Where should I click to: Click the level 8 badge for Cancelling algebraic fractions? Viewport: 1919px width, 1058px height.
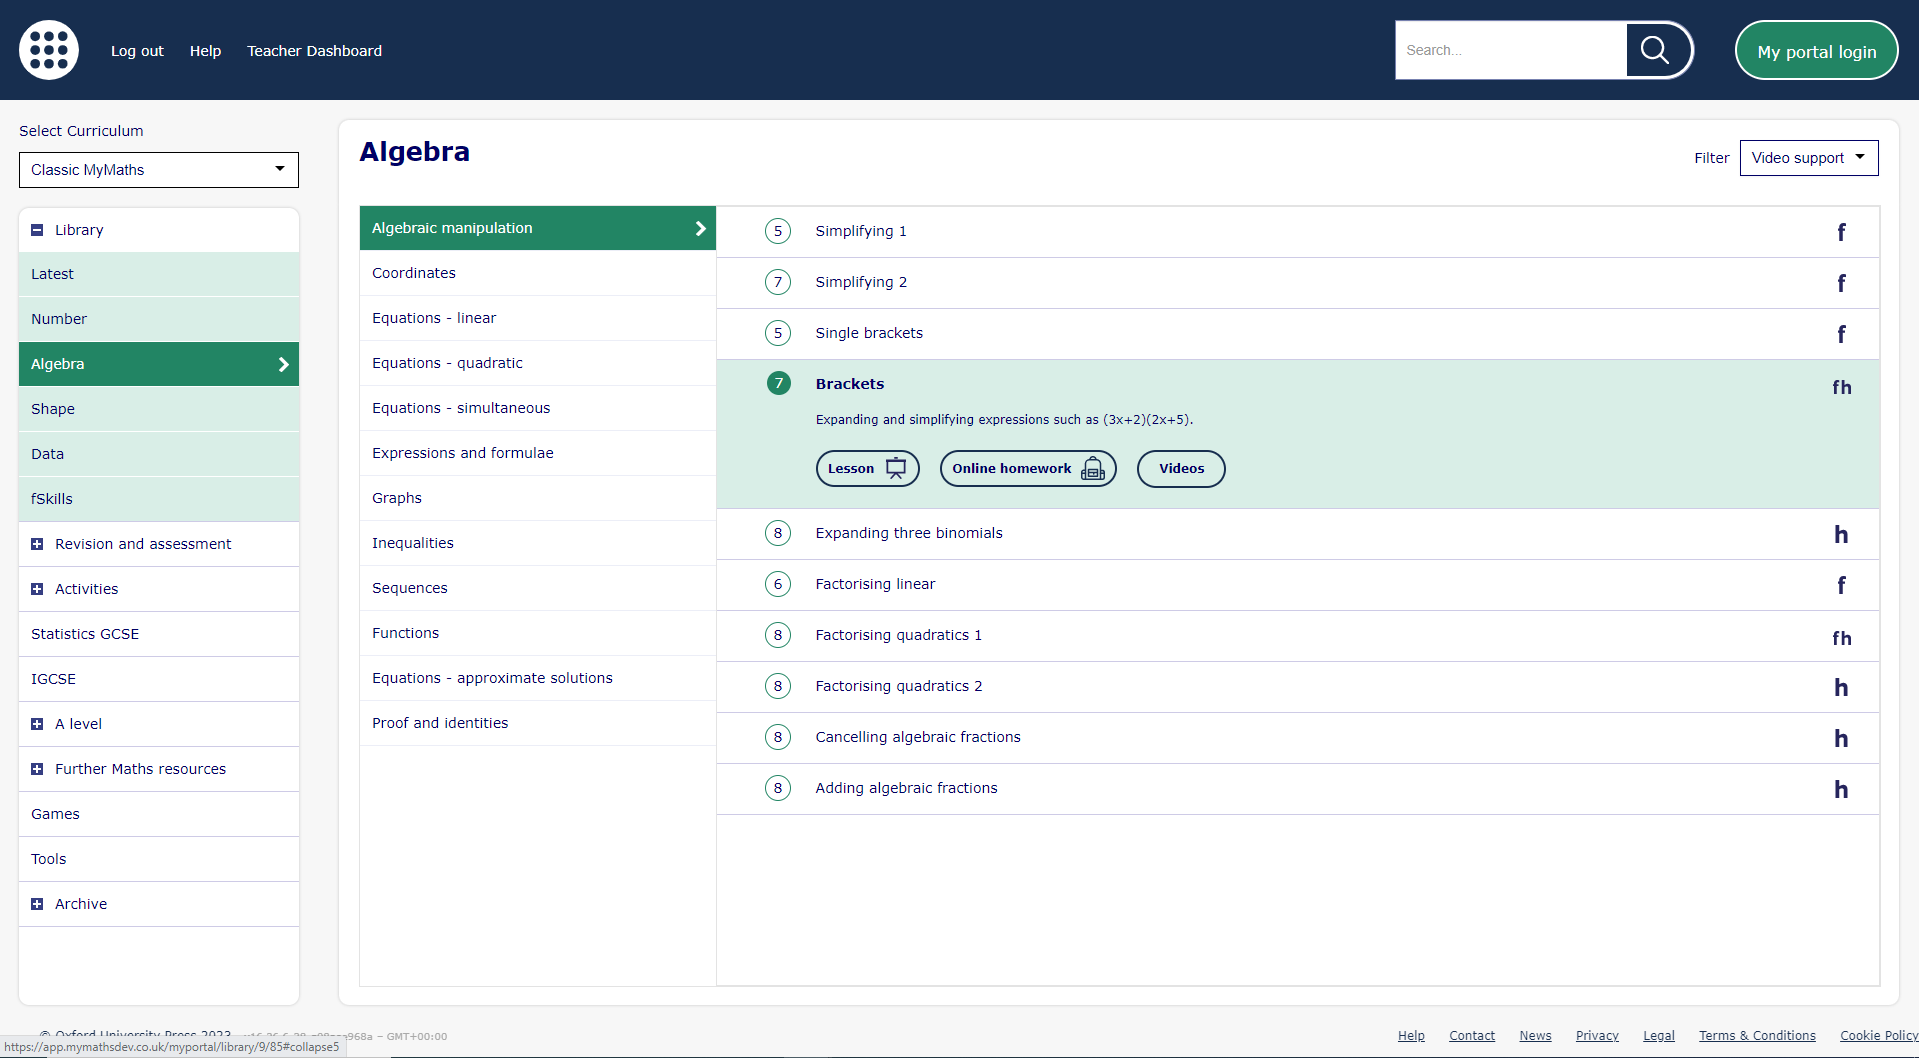click(x=778, y=737)
